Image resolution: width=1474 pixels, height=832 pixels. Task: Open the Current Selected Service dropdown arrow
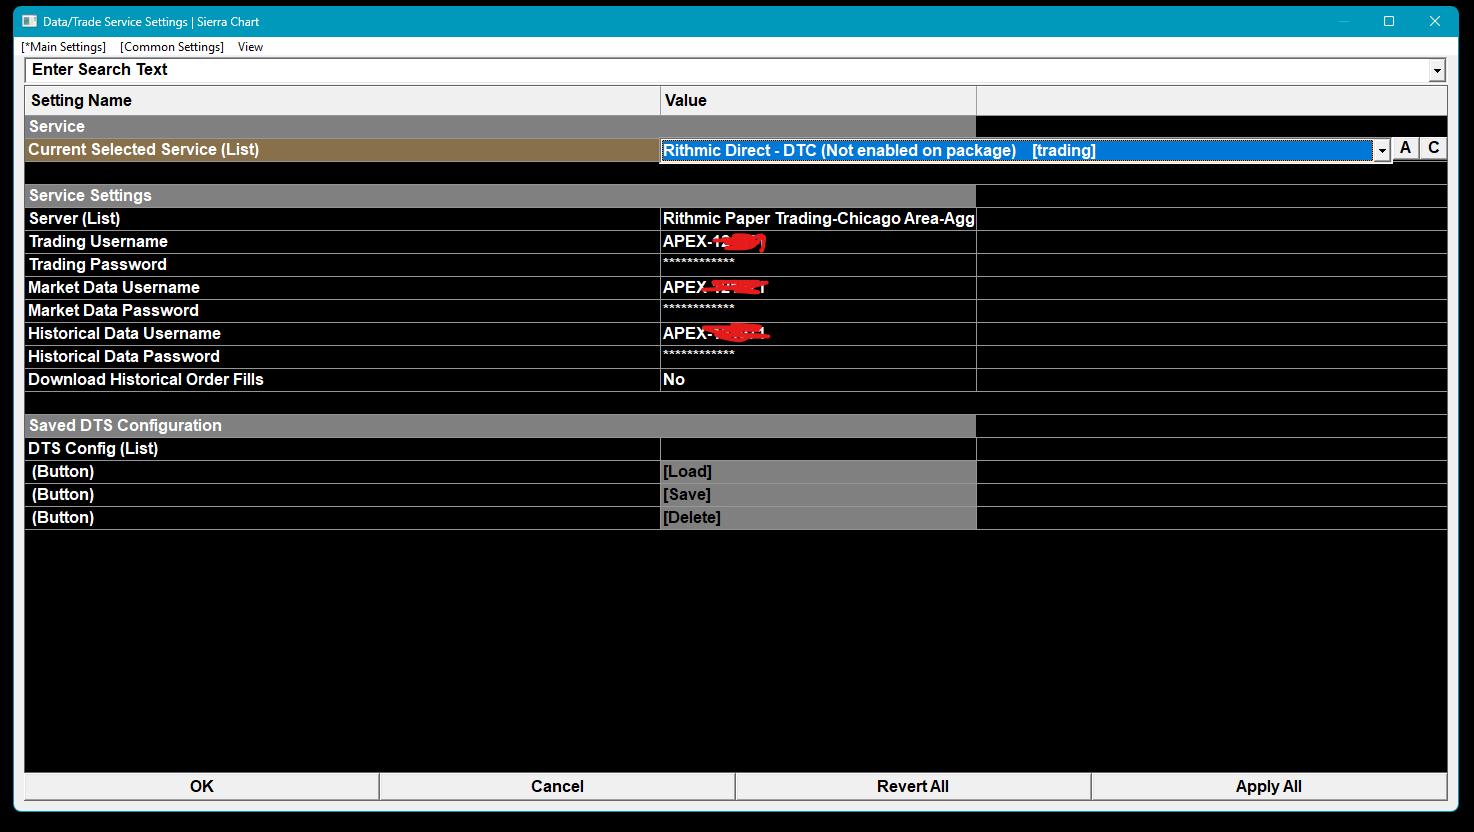tap(1382, 151)
